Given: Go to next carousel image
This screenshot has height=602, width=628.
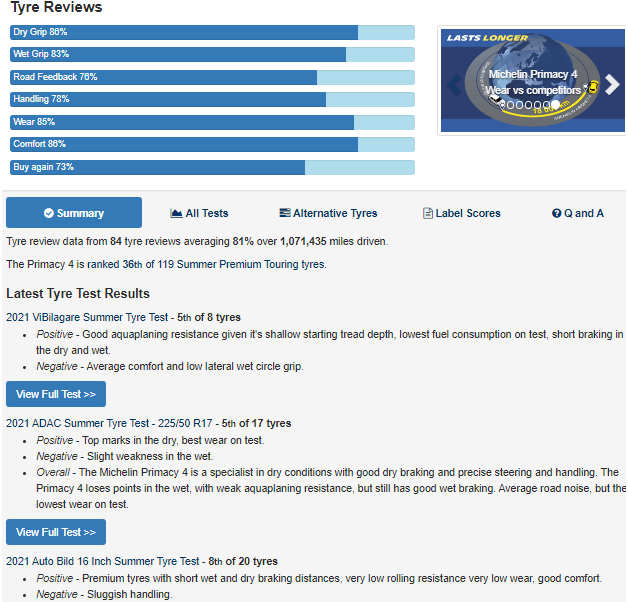Looking at the screenshot, I should [611, 84].
